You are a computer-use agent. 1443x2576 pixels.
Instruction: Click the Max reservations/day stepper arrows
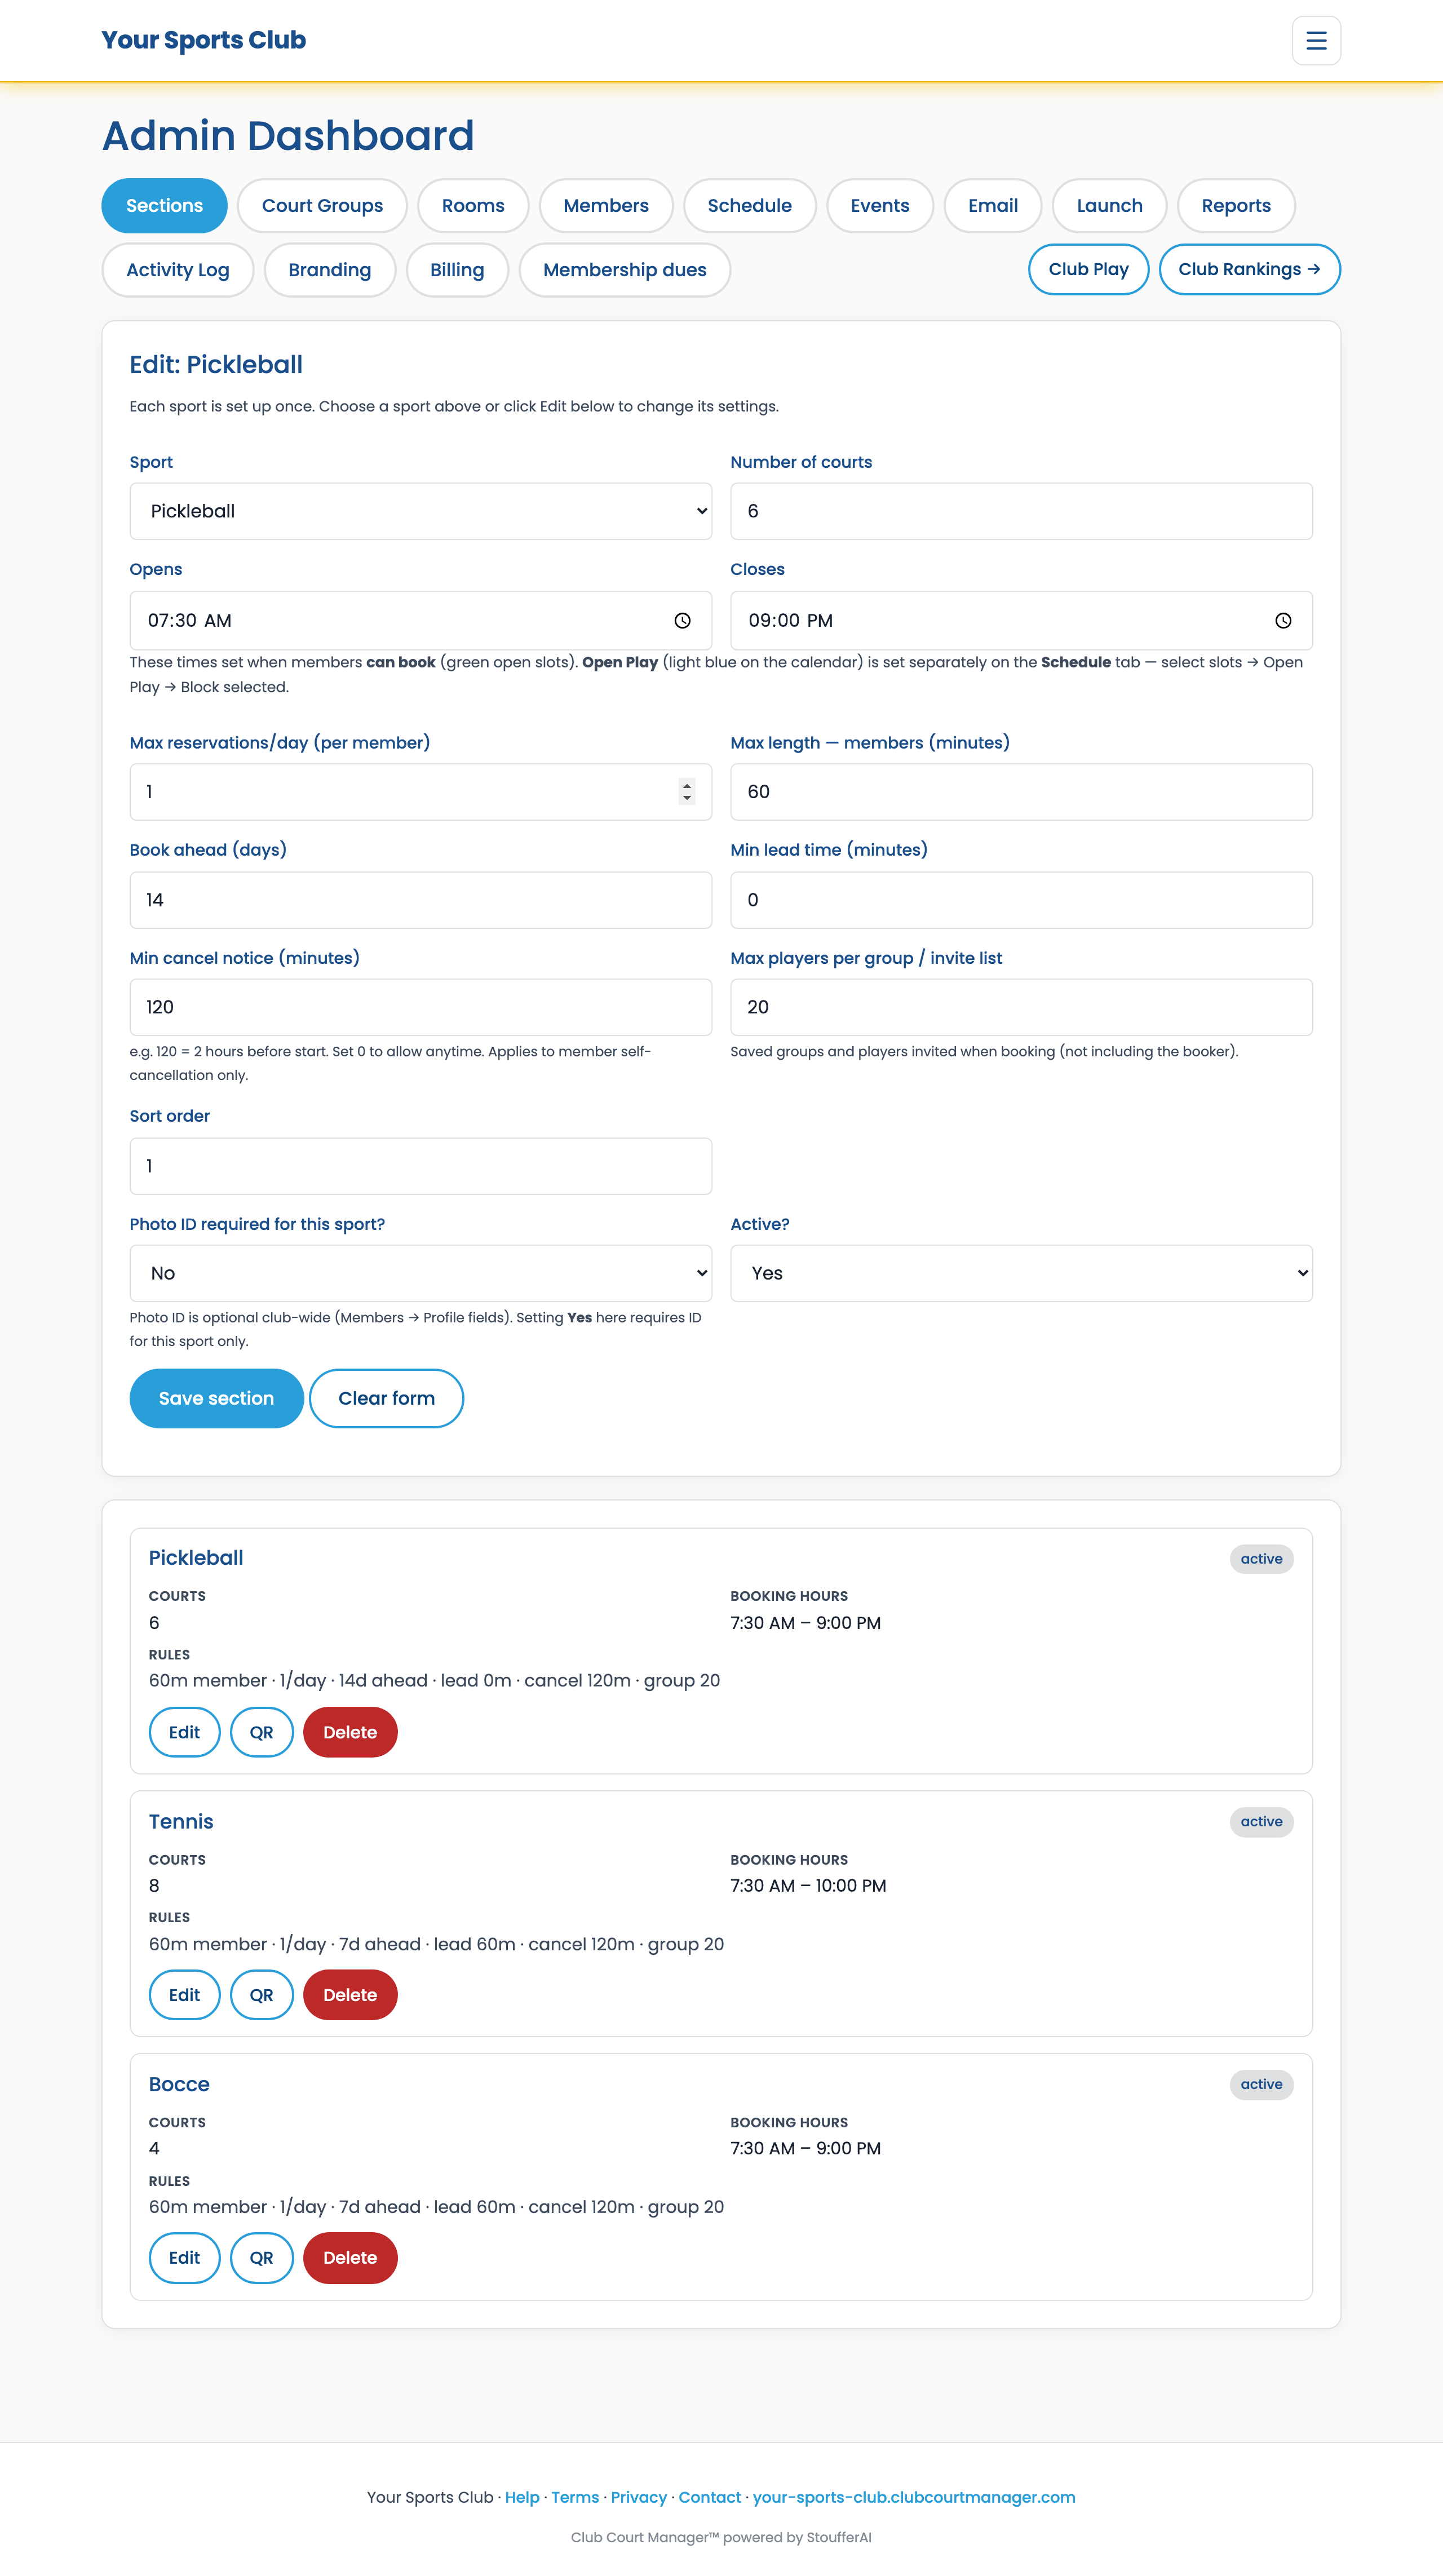[x=686, y=792]
